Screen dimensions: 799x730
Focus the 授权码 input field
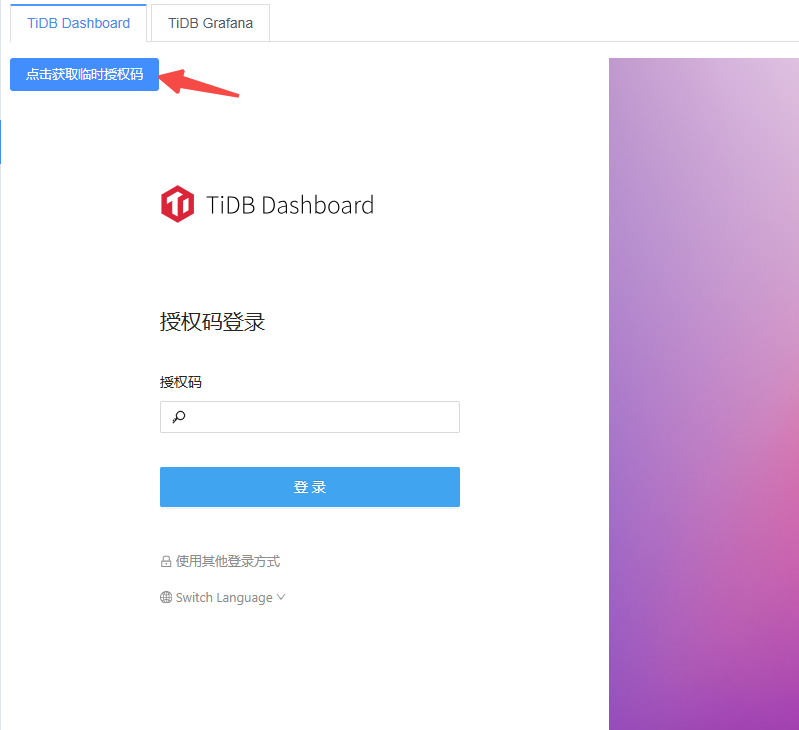[310, 417]
